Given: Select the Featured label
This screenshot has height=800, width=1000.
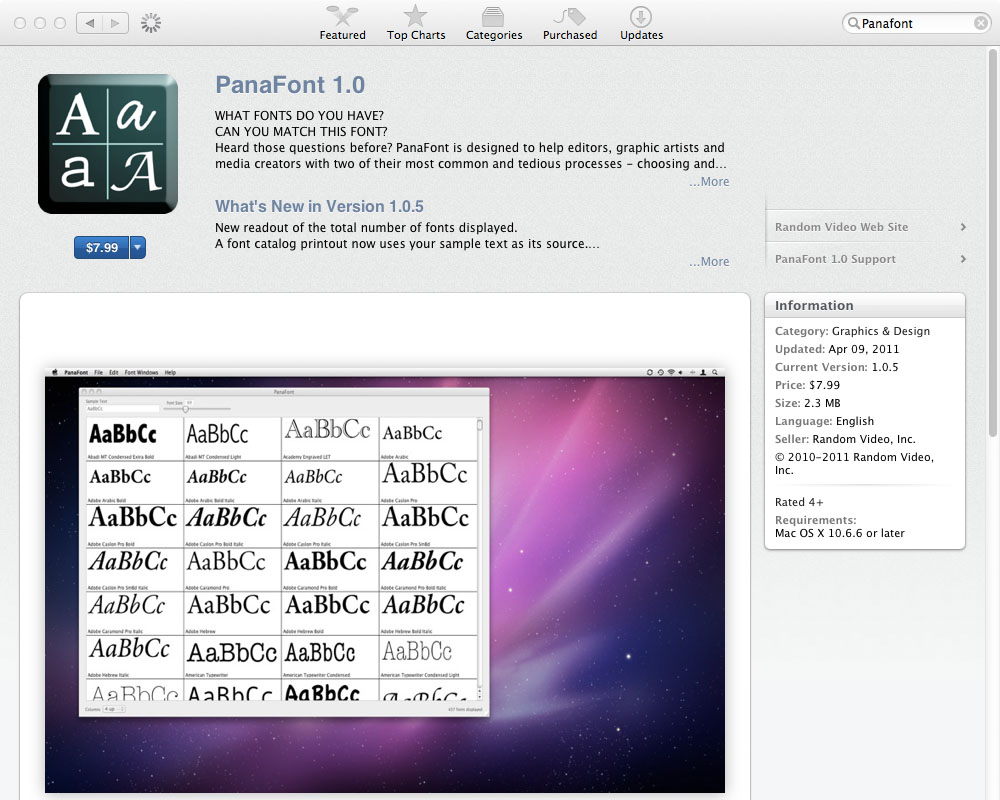Looking at the screenshot, I should (342, 35).
